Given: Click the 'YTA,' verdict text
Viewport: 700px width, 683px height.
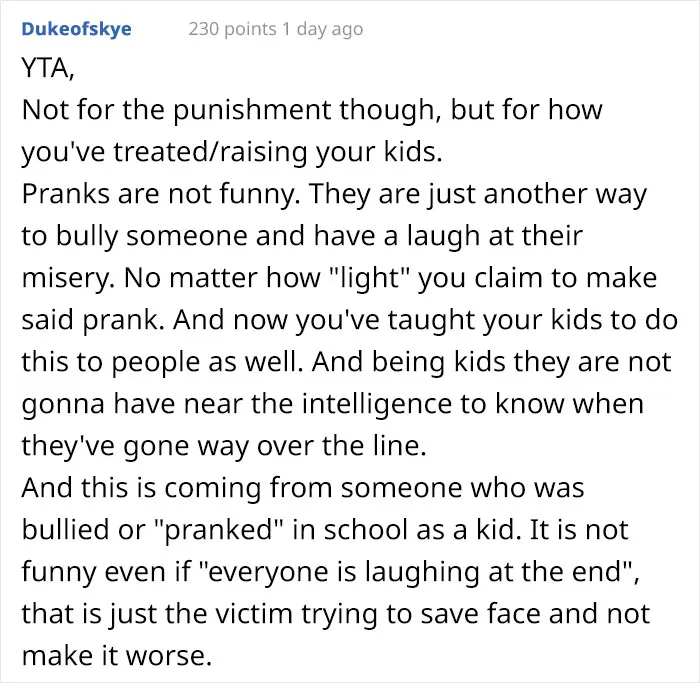Looking at the screenshot, I should (x=48, y=68).
